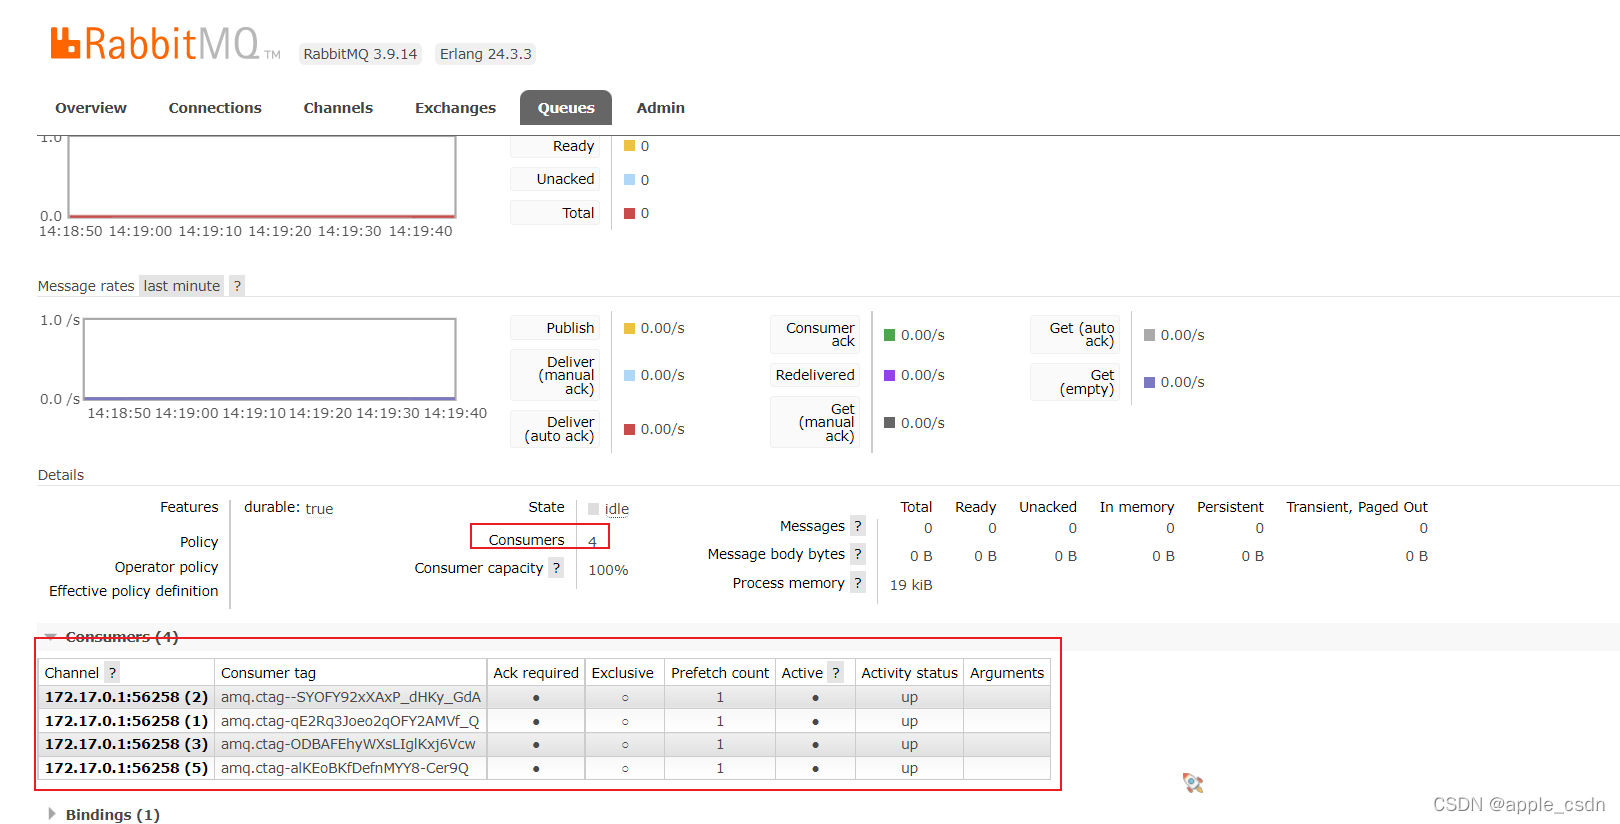
Task: Click the 'Persistent' messages column header
Action: click(1231, 507)
